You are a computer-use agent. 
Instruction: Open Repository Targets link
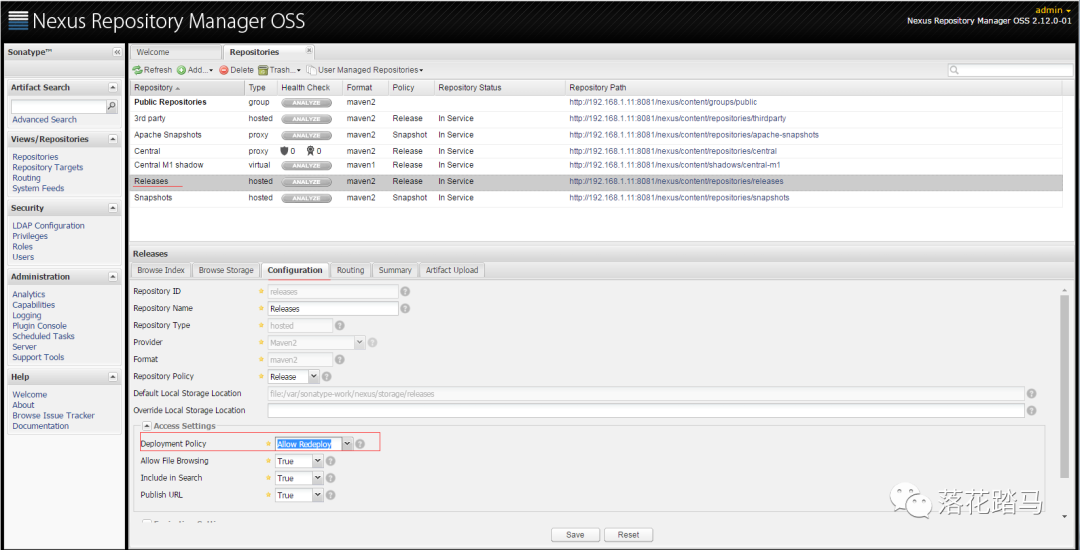pos(48,167)
